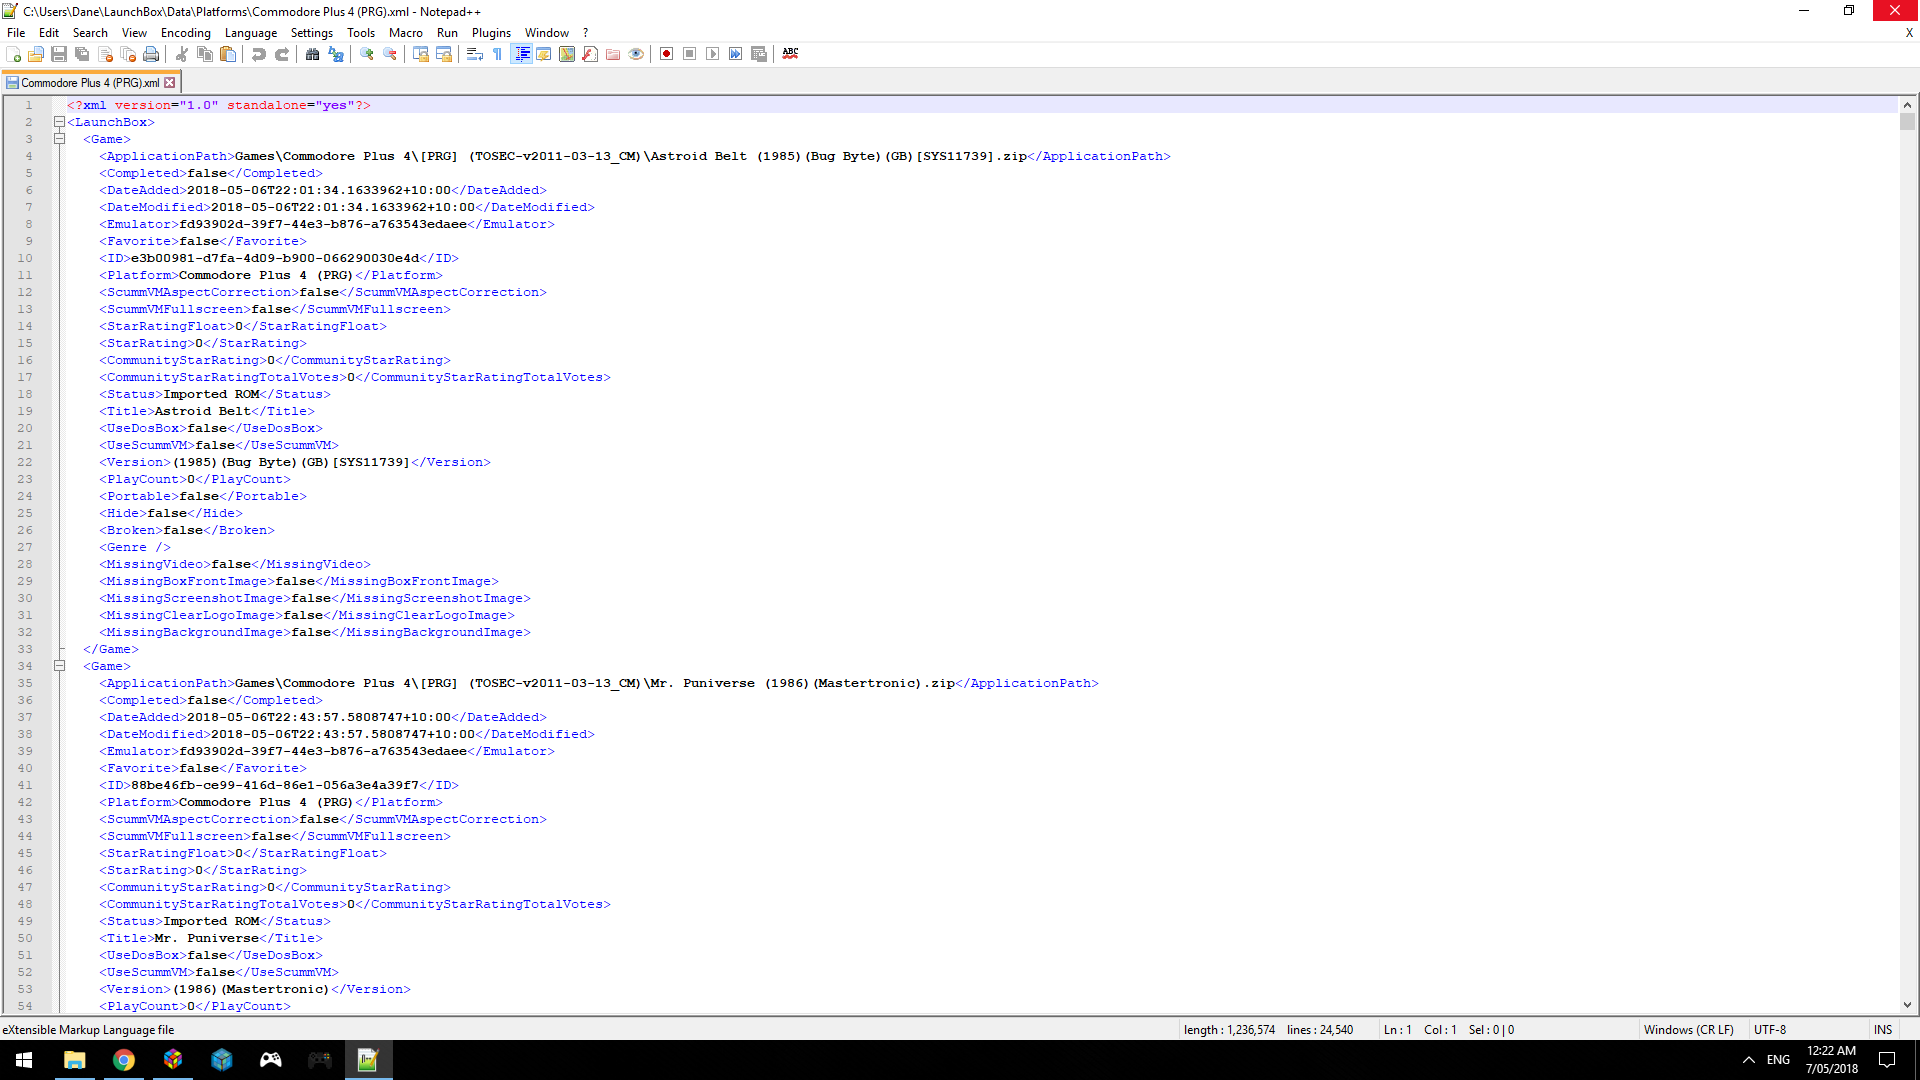This screenshot has width=1920, height=1080.
Task: Close the Commodore Plus 4 (PRG).xml tab with its red X
Action: pos(169,83)
